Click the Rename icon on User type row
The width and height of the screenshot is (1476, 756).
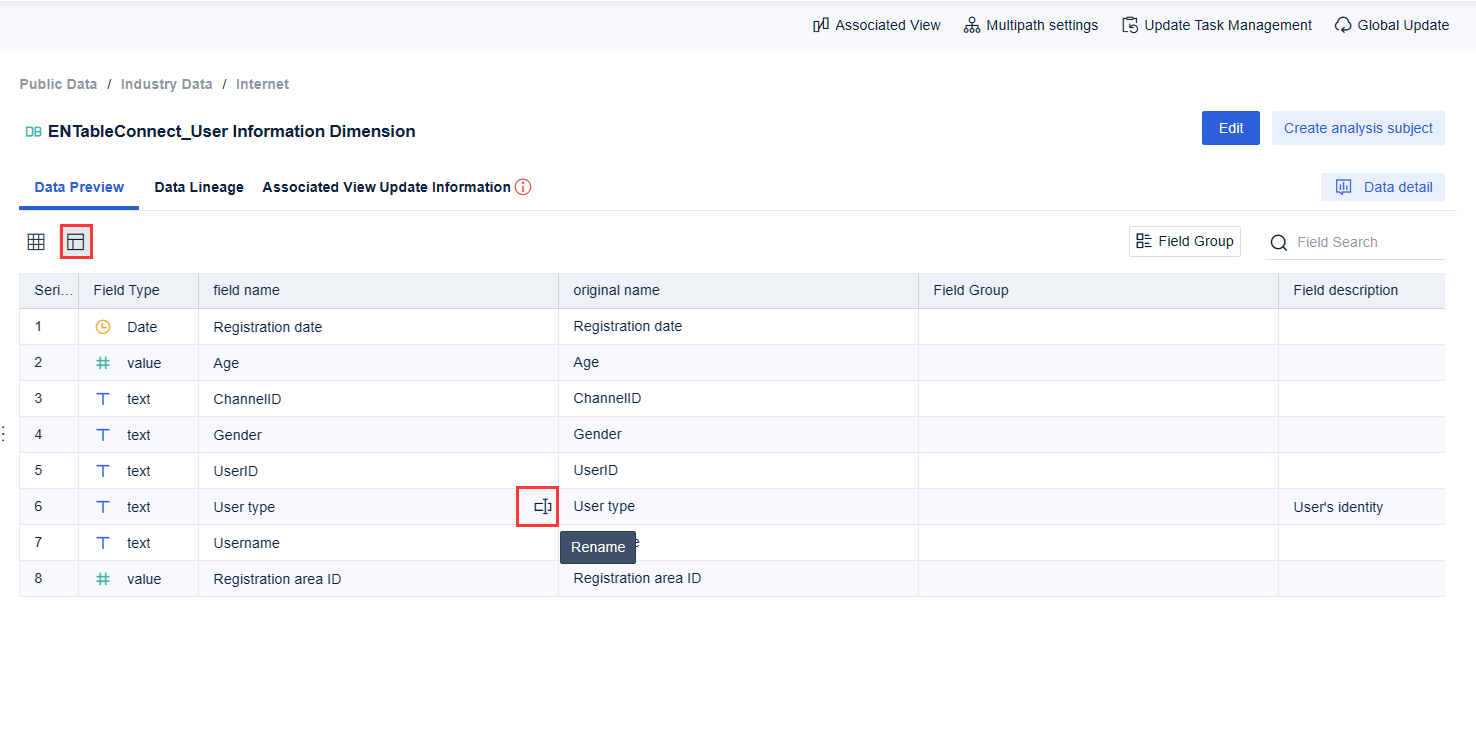543,507
